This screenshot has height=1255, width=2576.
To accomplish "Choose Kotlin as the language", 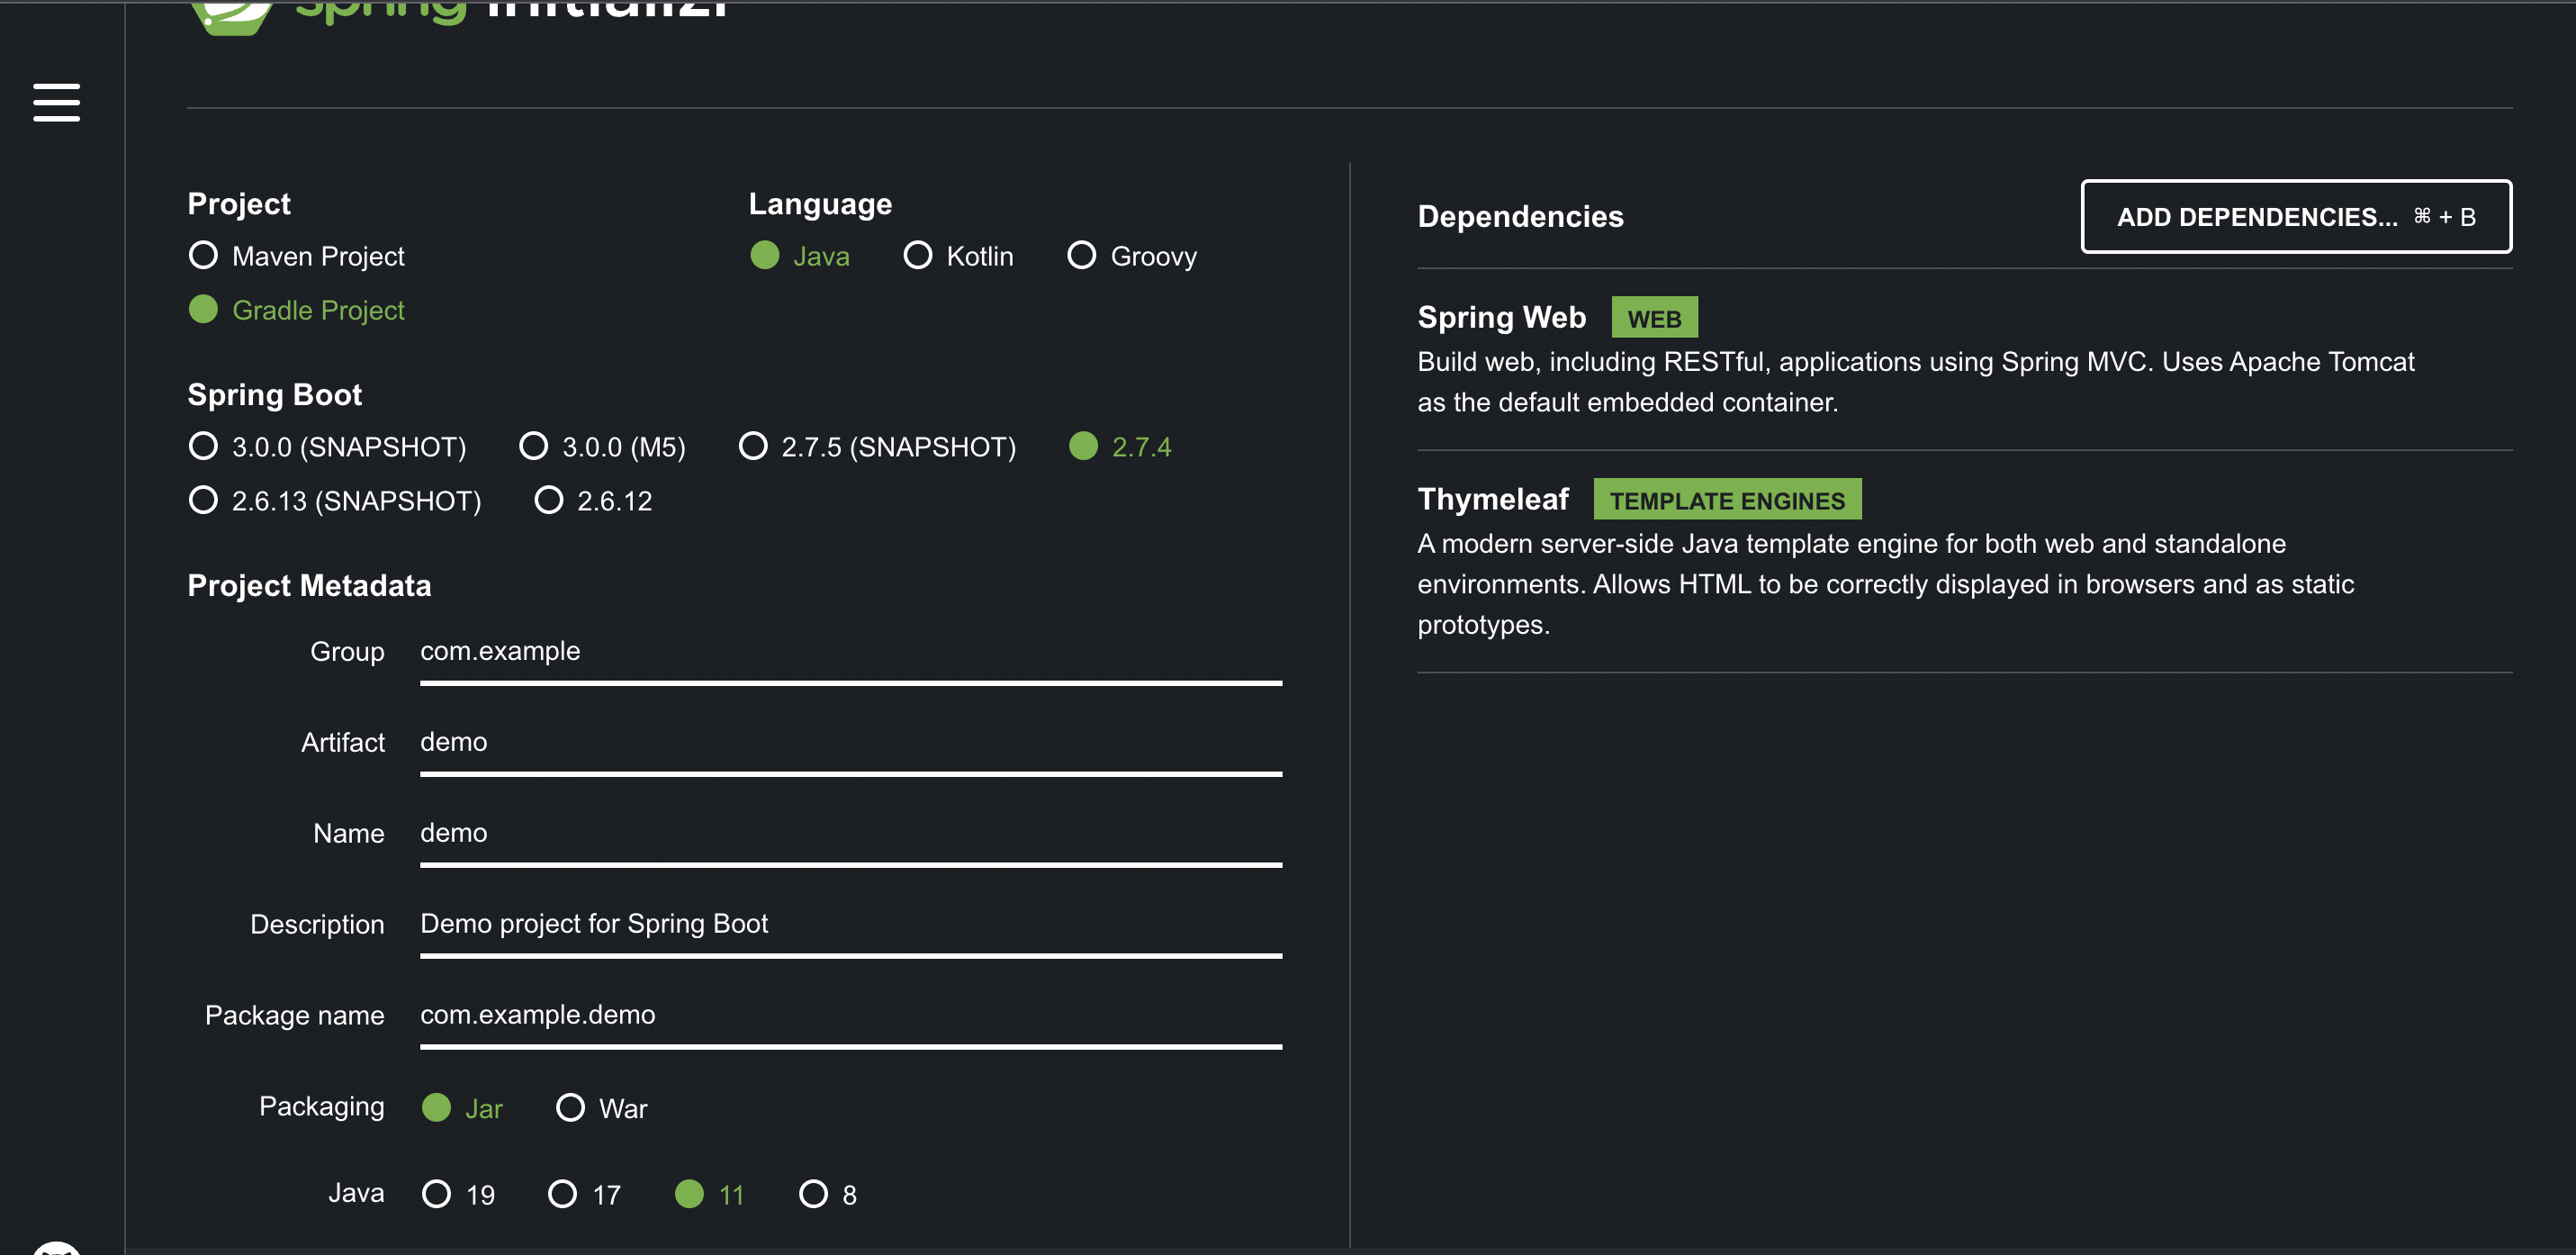I will point(958,256).
